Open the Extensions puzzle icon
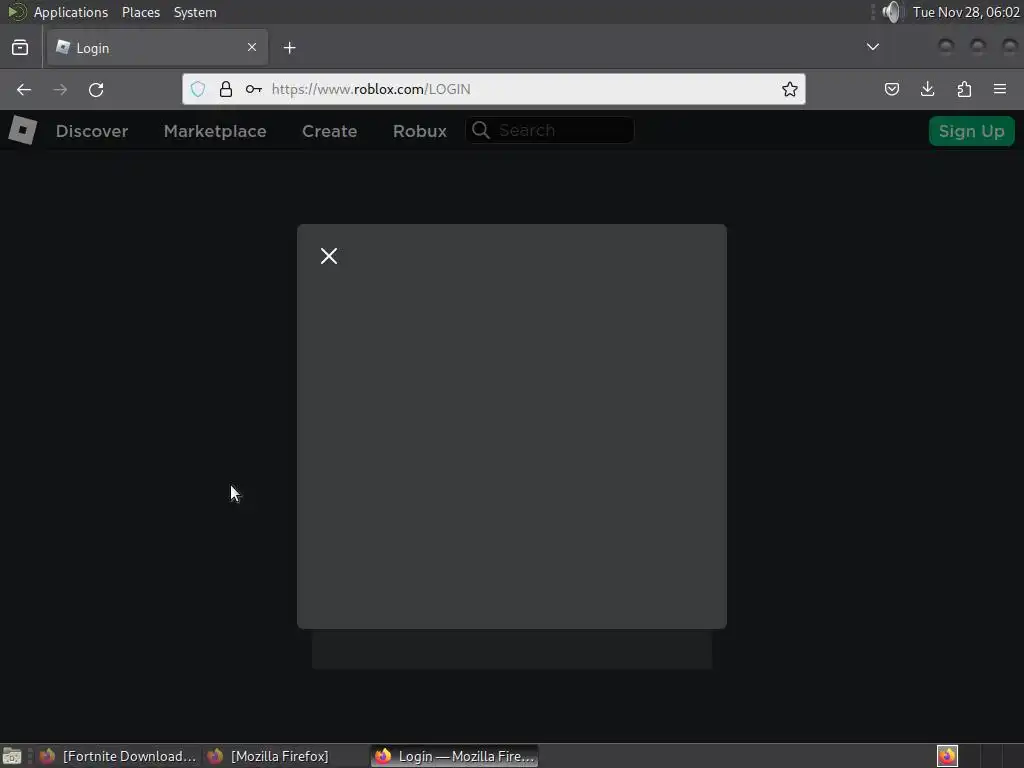Viewport: 1024px width, 768px height. [964, 89]
